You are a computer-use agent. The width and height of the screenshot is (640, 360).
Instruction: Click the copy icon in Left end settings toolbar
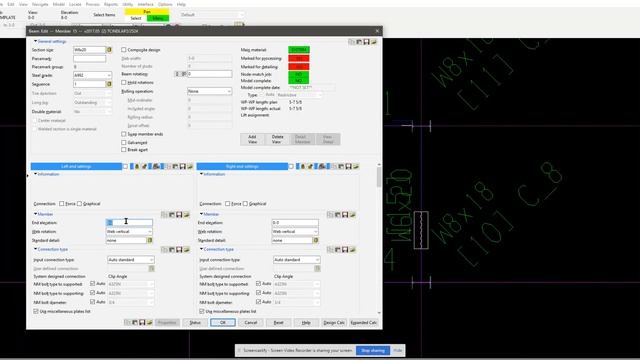pos(168,167)
